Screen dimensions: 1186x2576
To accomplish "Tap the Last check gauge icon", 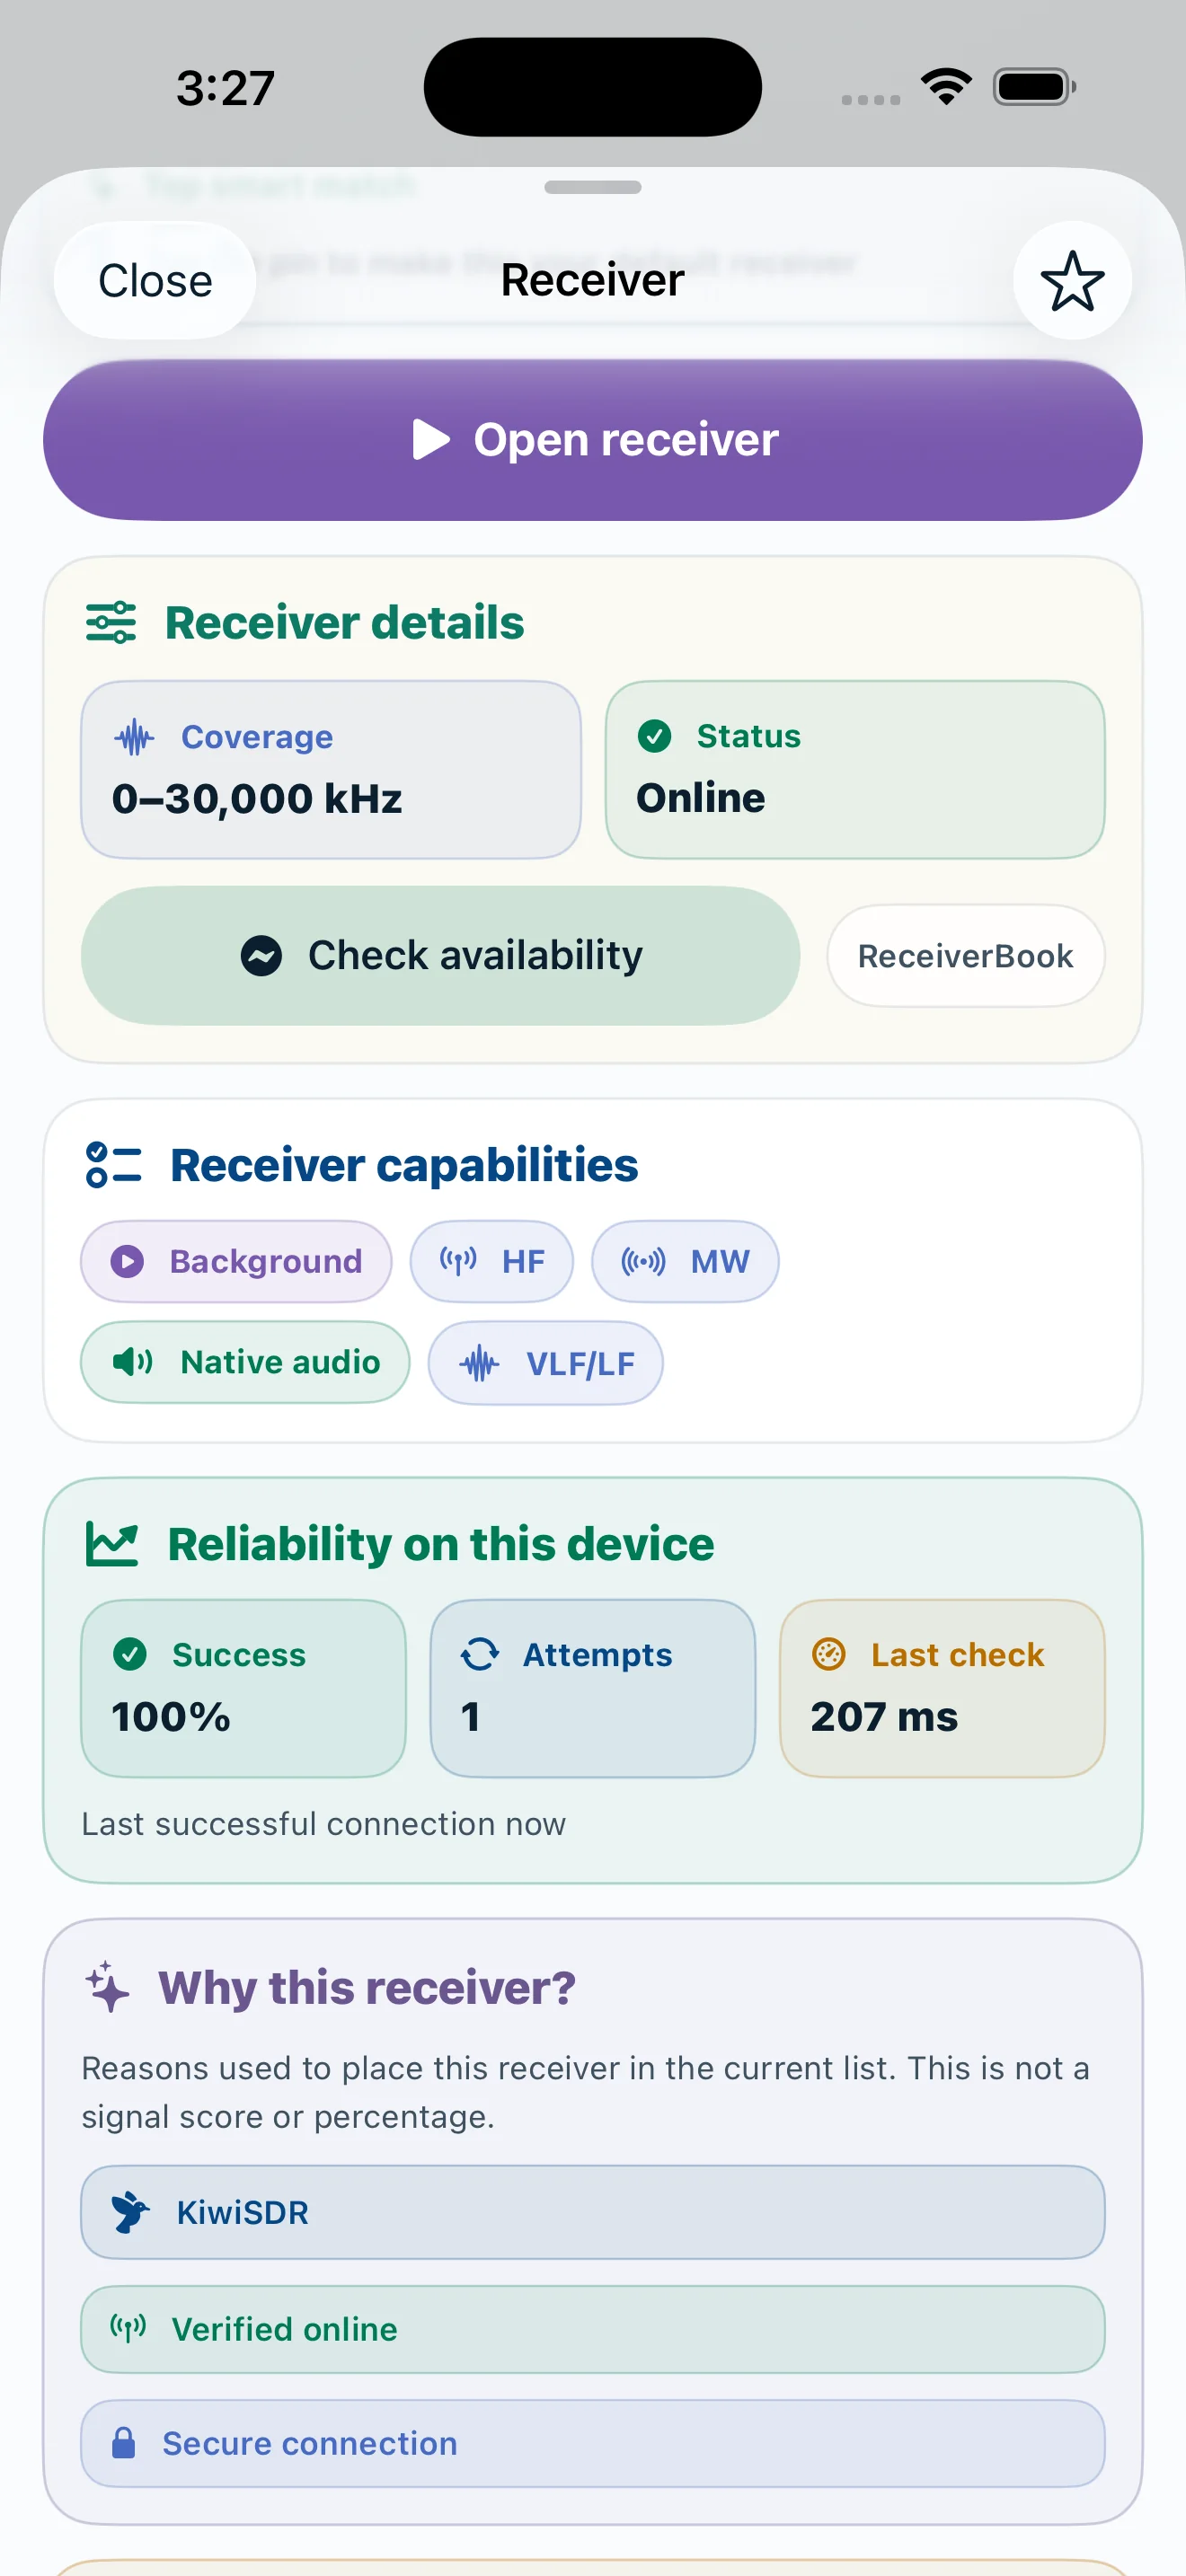I will (x=829, y=1655).
